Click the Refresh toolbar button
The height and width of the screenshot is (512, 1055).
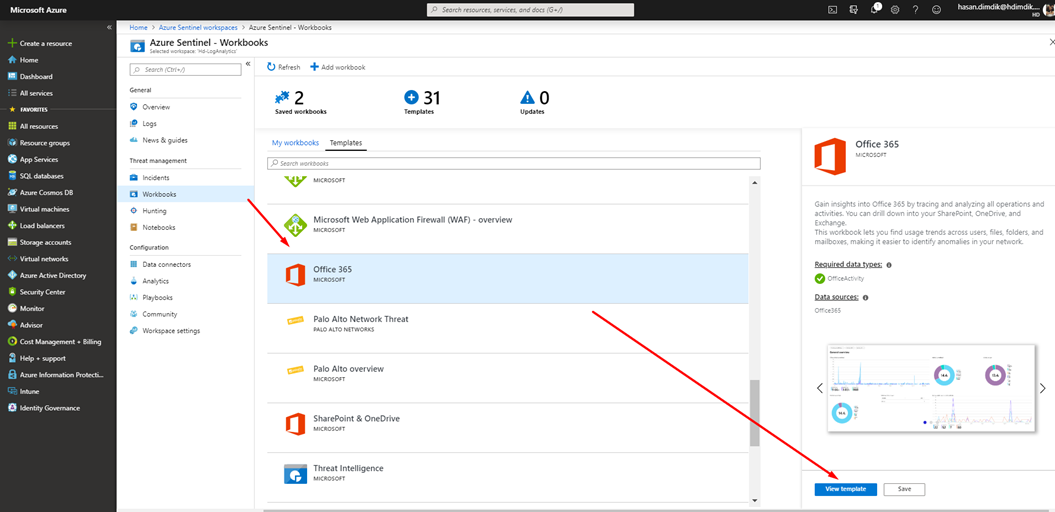[x=283, y=67]
